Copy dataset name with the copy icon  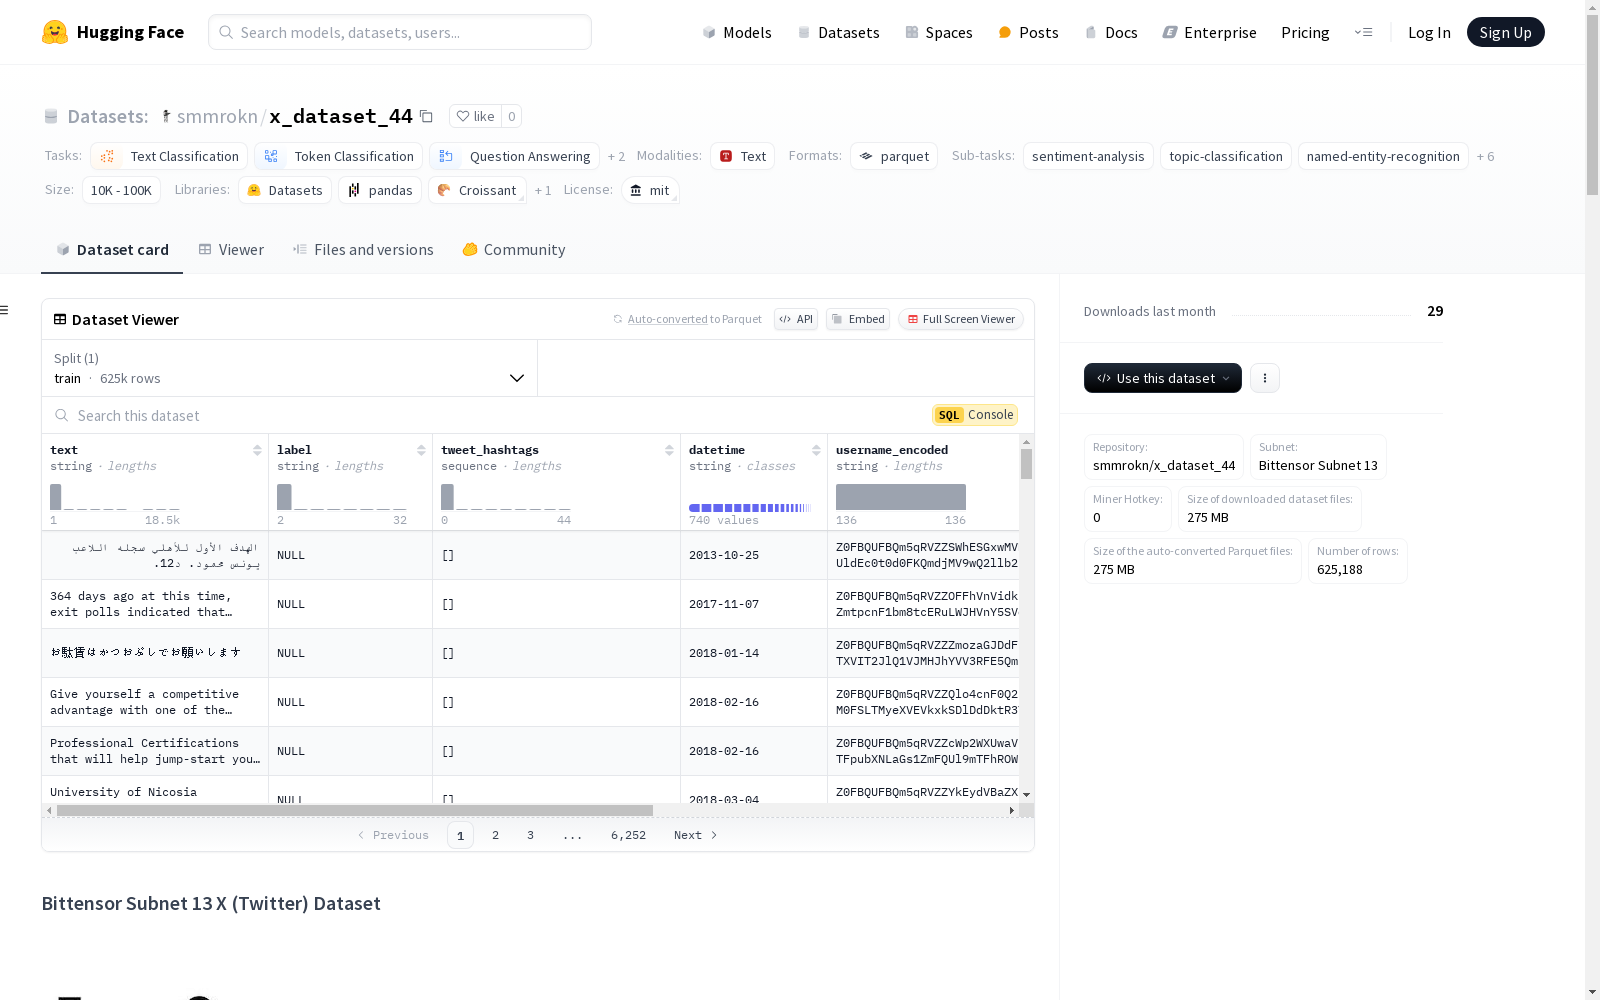[x=426, y=116]
